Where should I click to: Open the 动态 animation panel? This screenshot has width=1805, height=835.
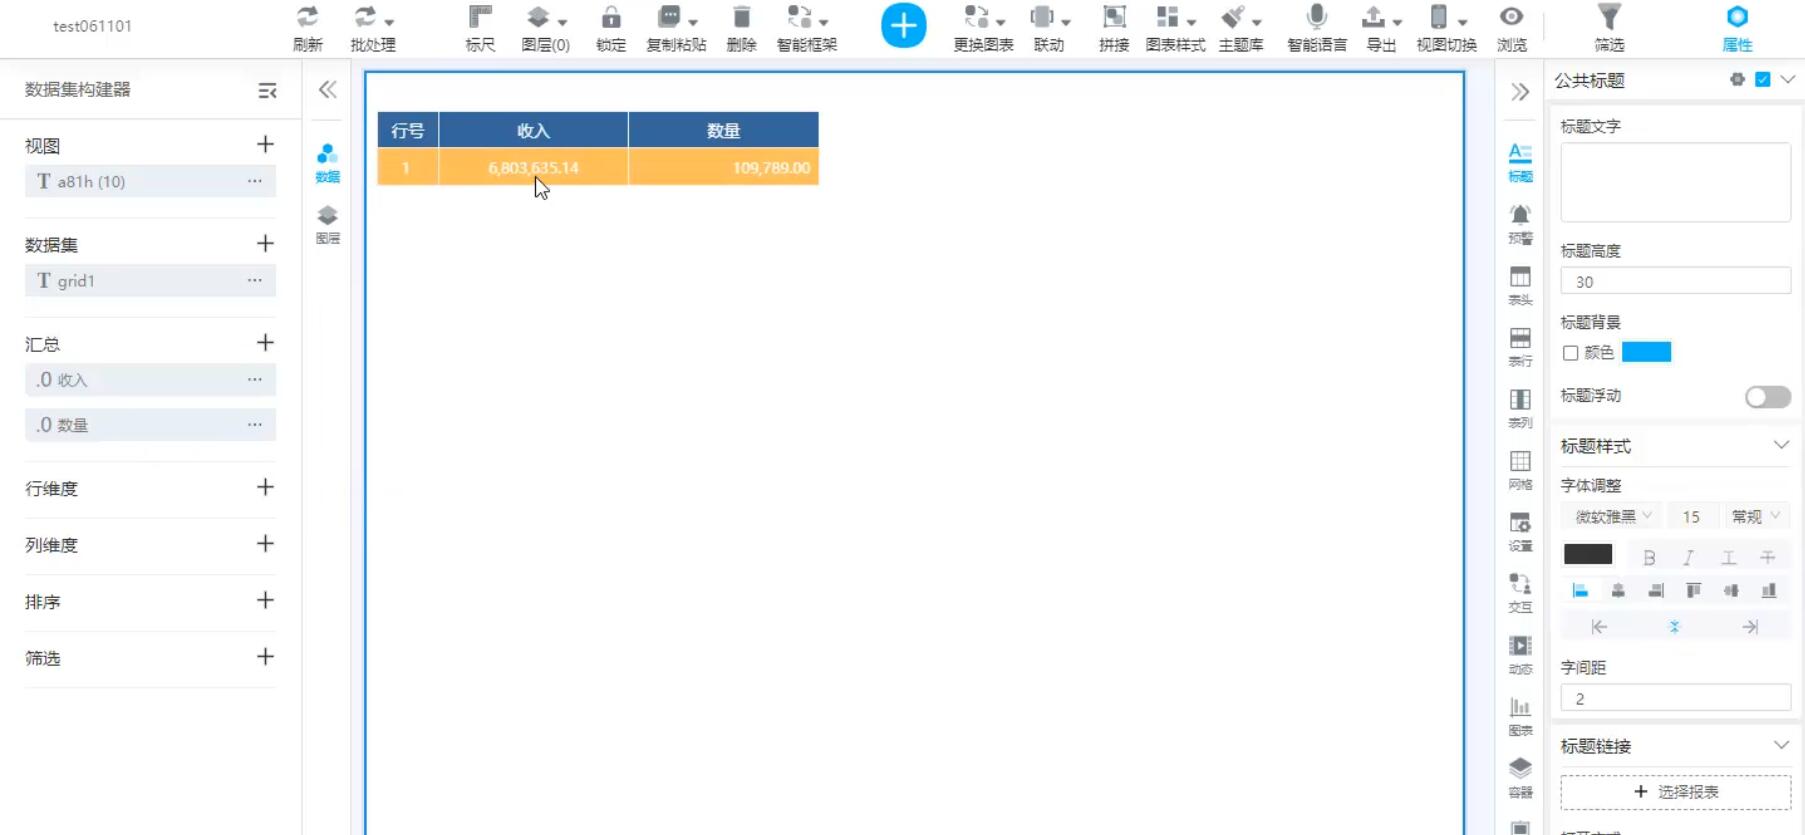[x=1520, y=655]
